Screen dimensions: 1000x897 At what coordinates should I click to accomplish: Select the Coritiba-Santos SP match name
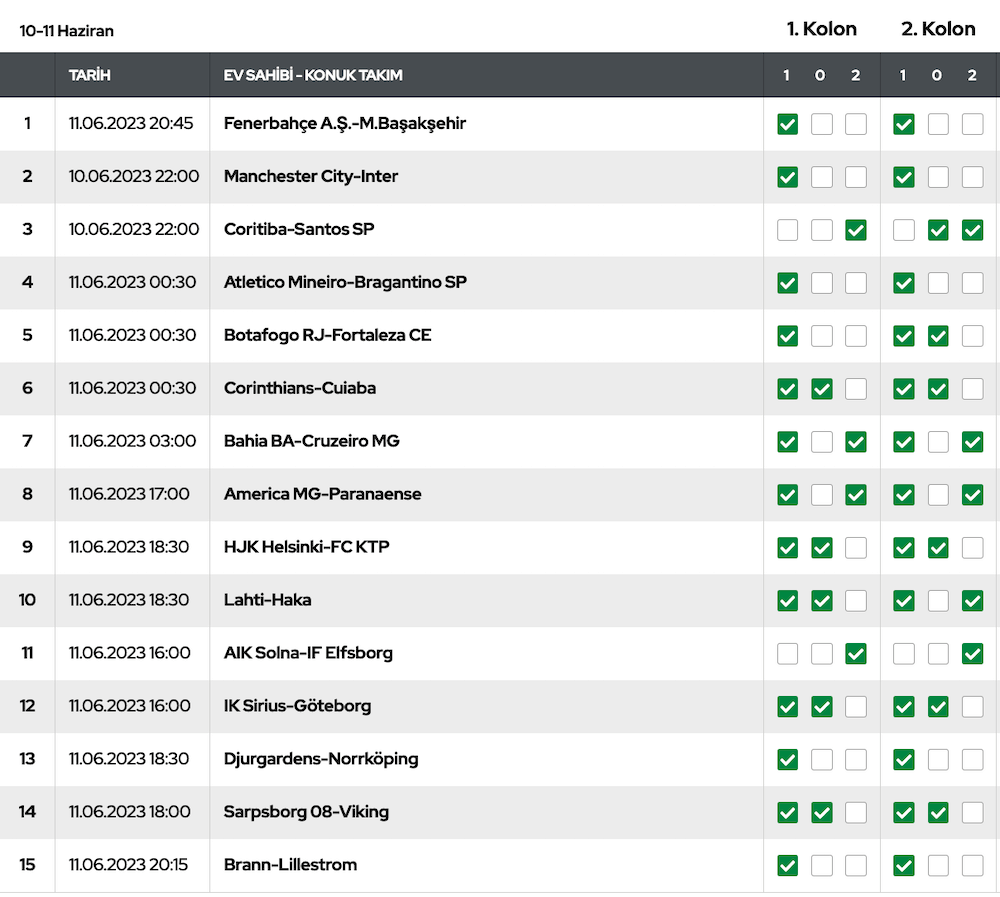click(x=298, y=229)
